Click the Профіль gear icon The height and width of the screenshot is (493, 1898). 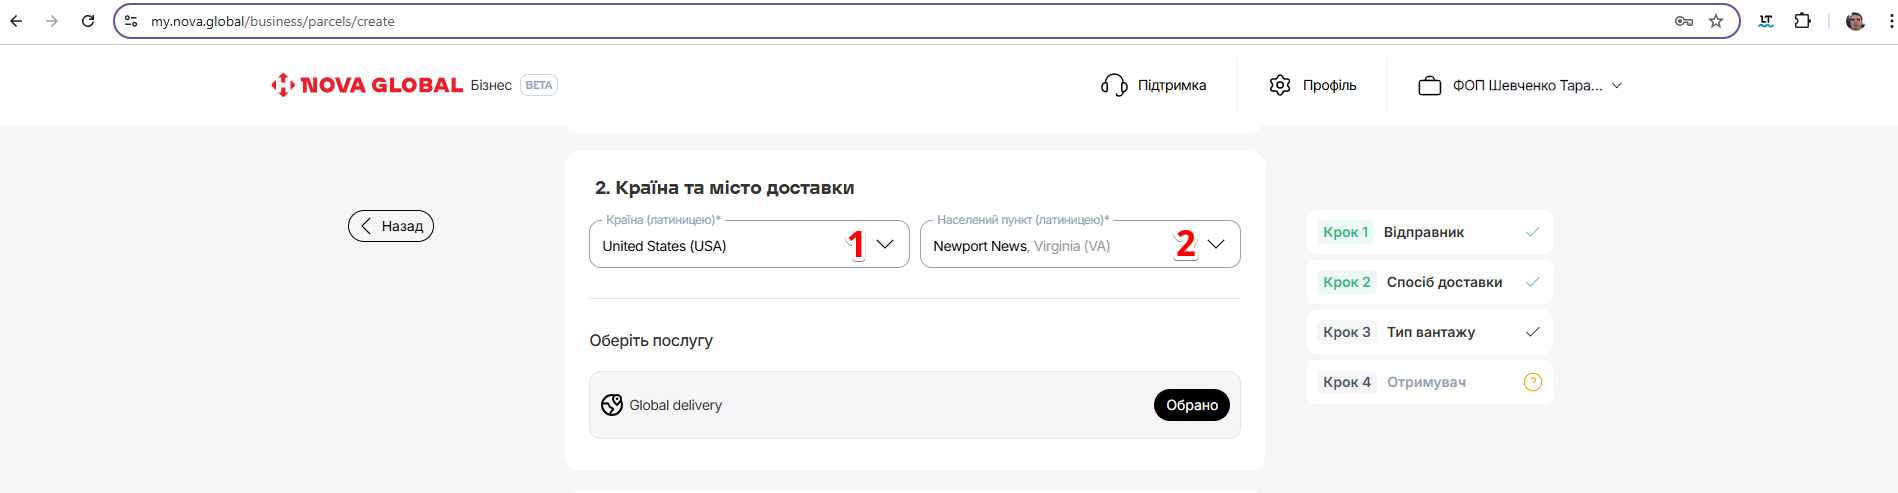1280,85
